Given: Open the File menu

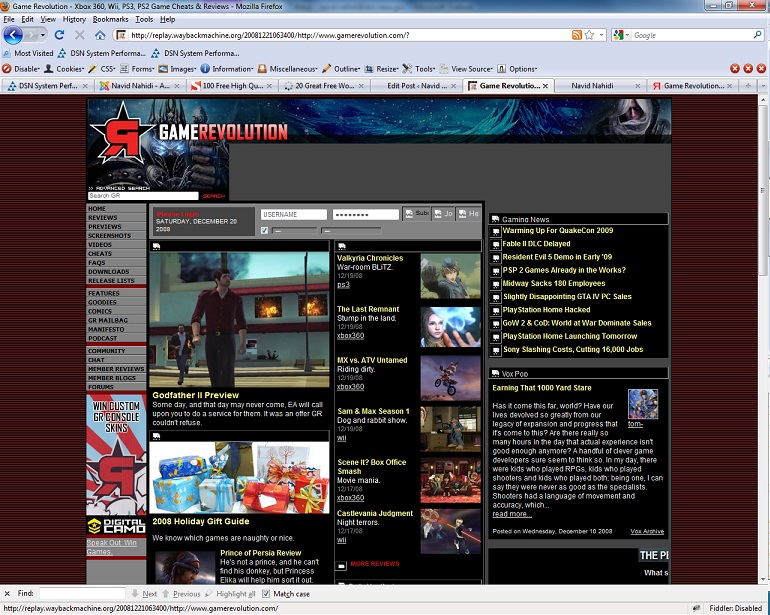Looking at the screenshot, I should click(9, 19).
